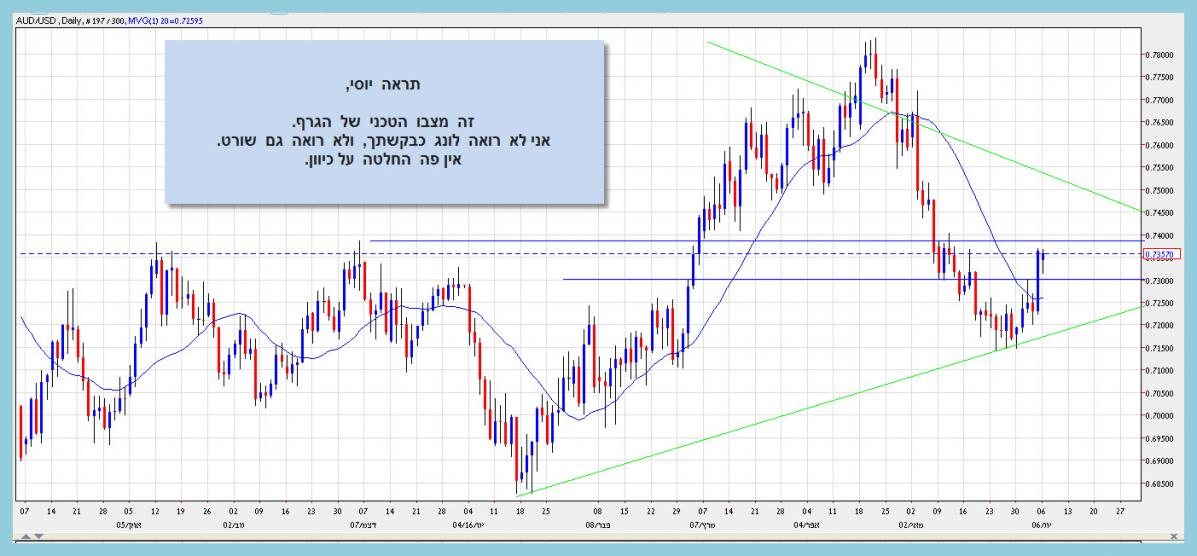
Task: Click the 0.78000 price axis label
Action: click(x=1160, y=55)
